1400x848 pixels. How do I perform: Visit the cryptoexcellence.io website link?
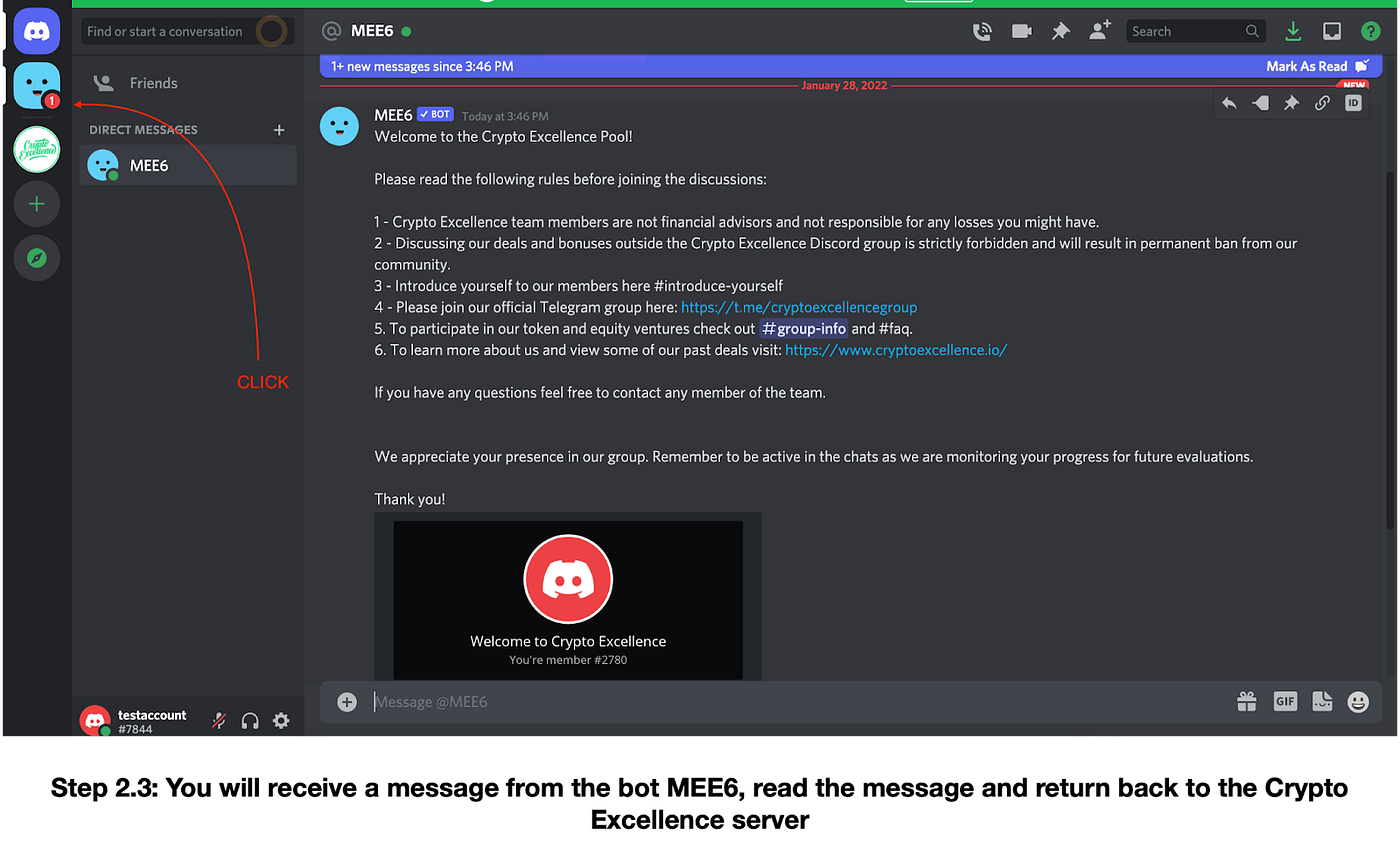[896, 350]
